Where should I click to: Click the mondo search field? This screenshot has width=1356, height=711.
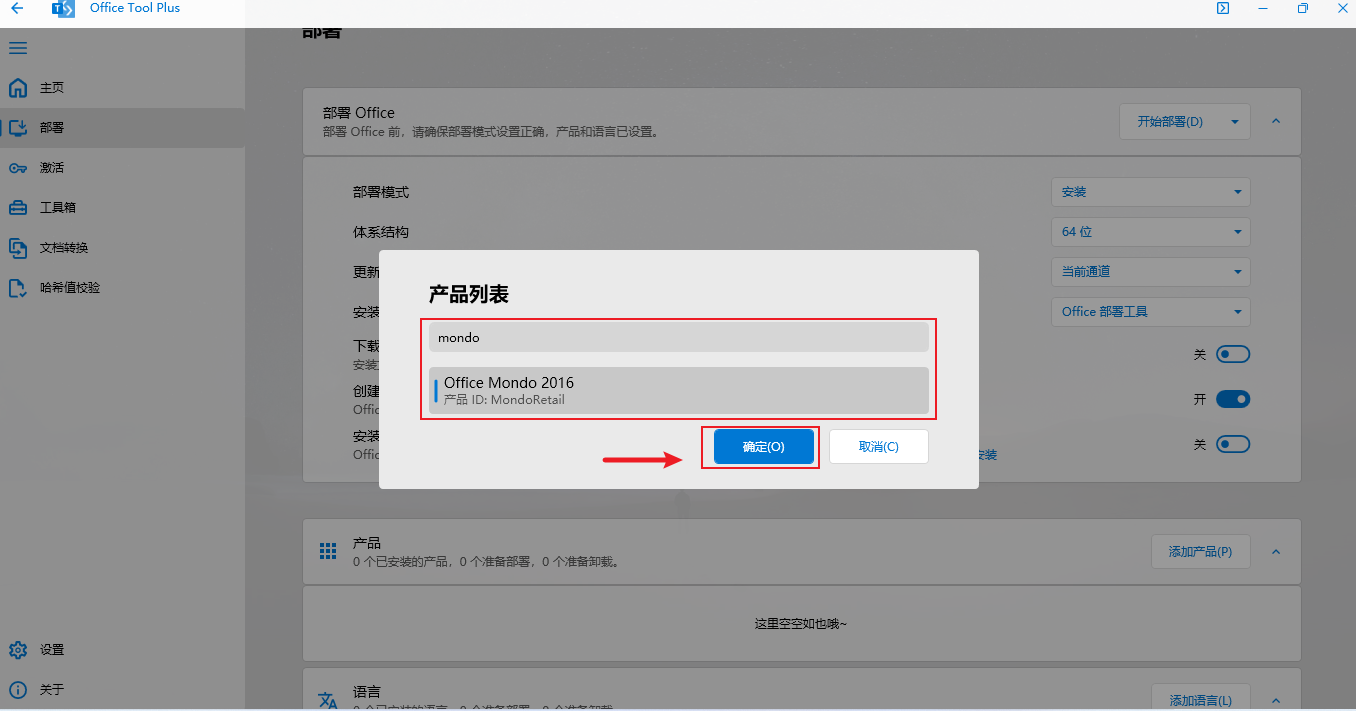point(678,338)
